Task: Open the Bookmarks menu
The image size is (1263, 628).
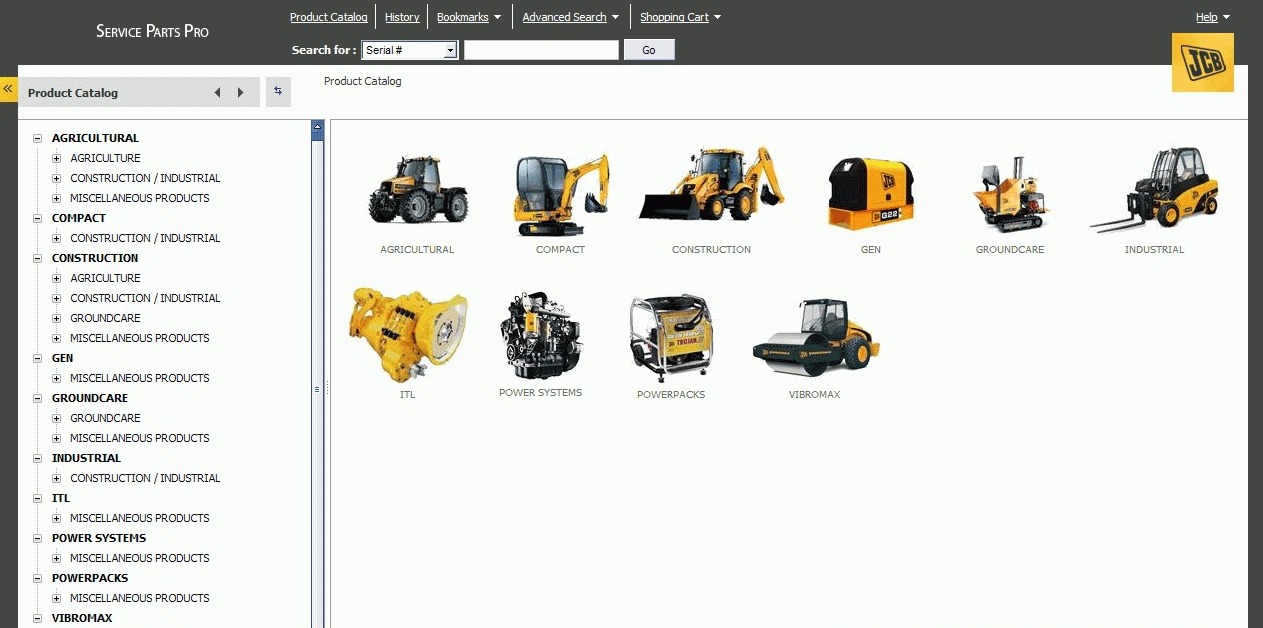Action: click(x=468, y=17)
